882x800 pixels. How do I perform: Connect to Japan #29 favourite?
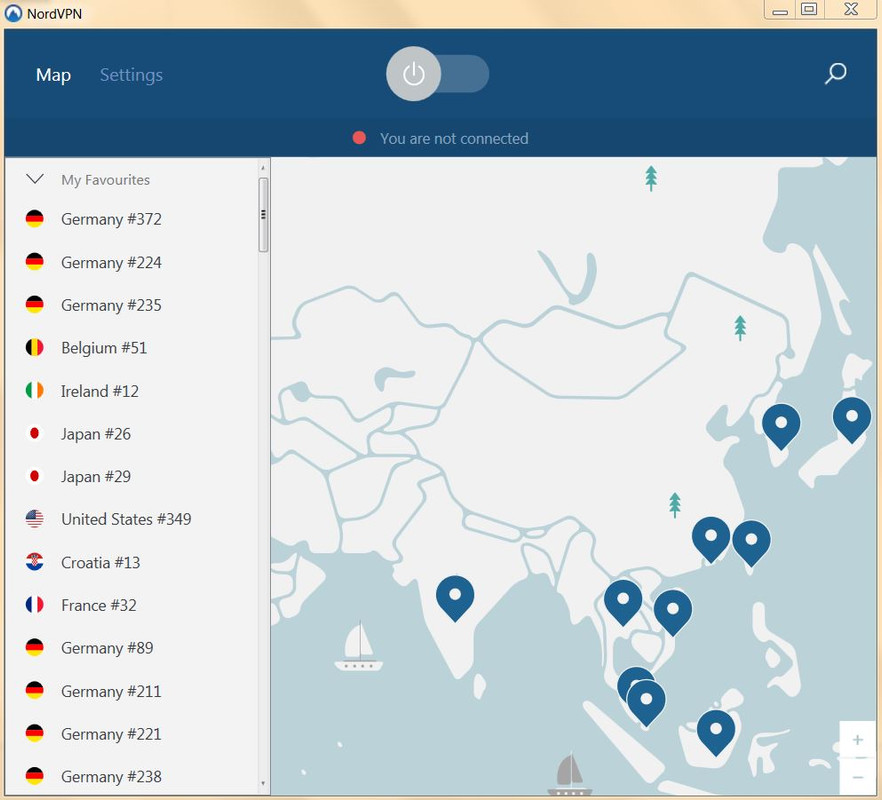(131, 477)
